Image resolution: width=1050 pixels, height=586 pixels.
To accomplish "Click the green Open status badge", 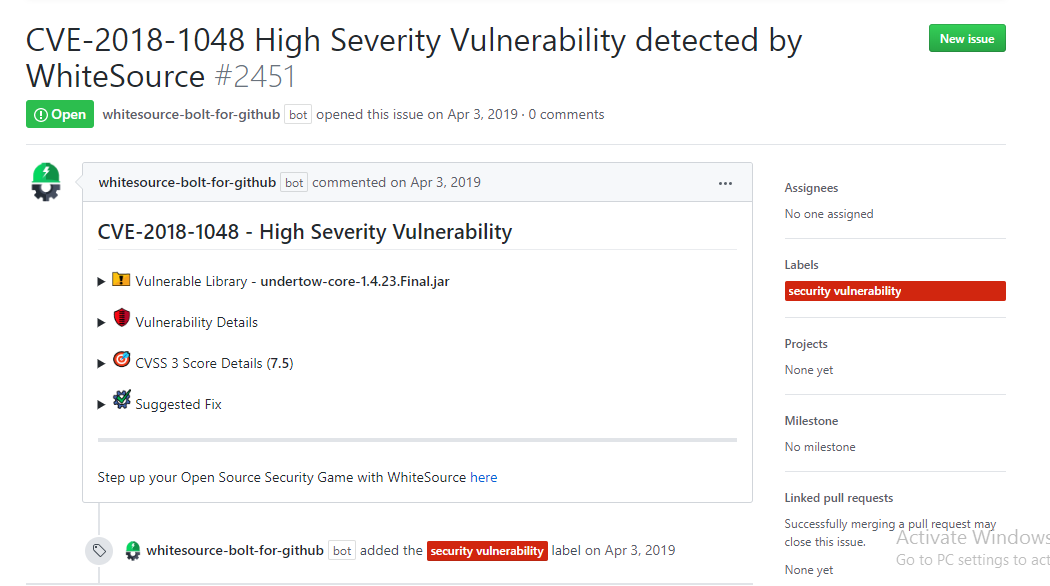I will [x=60, y=115].
